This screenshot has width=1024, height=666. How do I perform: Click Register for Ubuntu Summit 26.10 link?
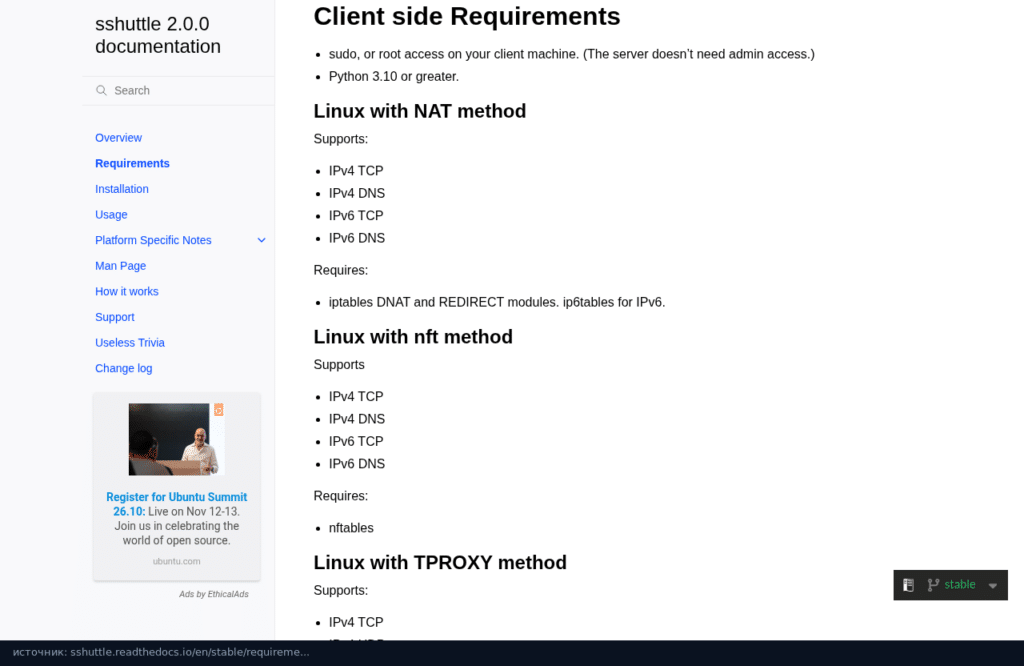pos(176,504)
